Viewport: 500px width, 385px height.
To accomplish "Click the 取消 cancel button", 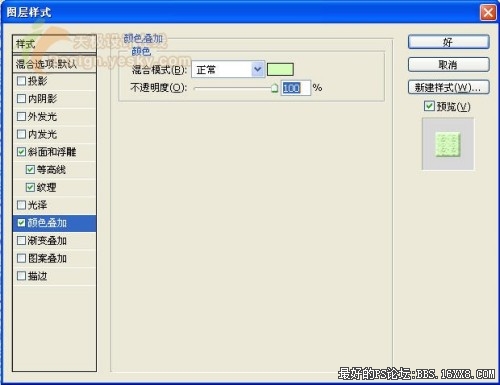I will (x=449, y=65).
